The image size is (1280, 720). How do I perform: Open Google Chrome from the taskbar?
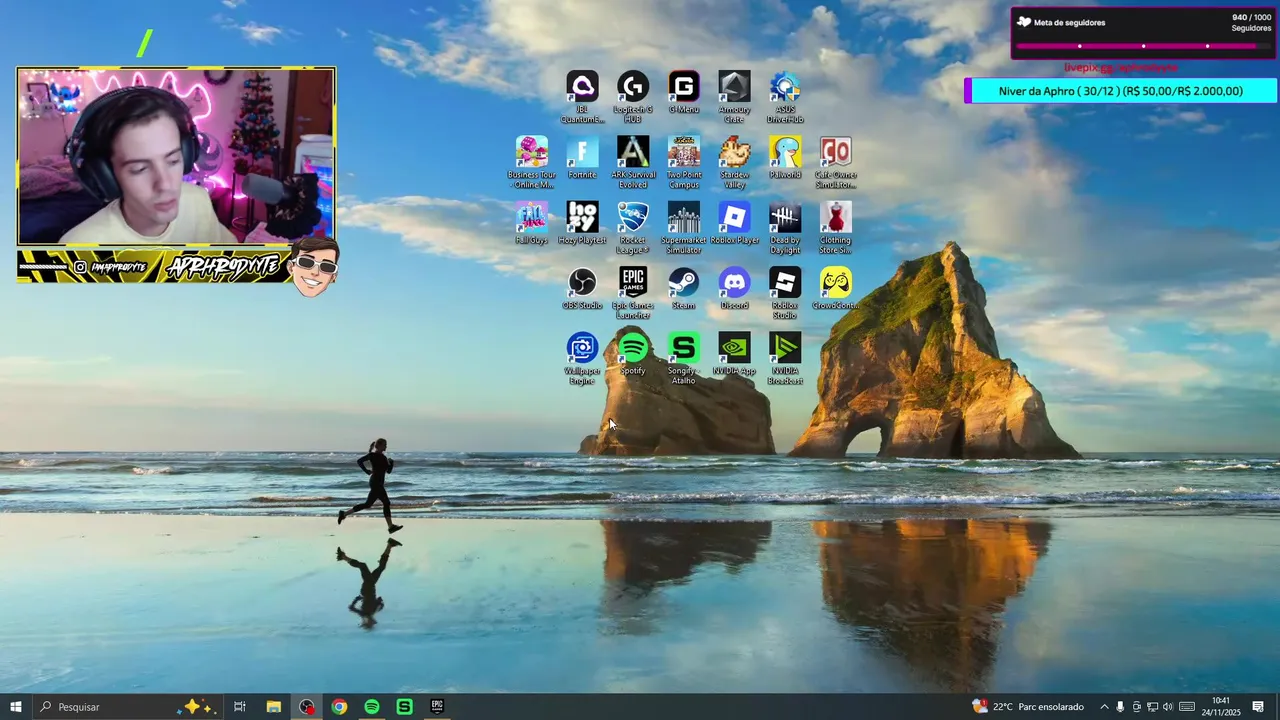[x=339, y=707]
